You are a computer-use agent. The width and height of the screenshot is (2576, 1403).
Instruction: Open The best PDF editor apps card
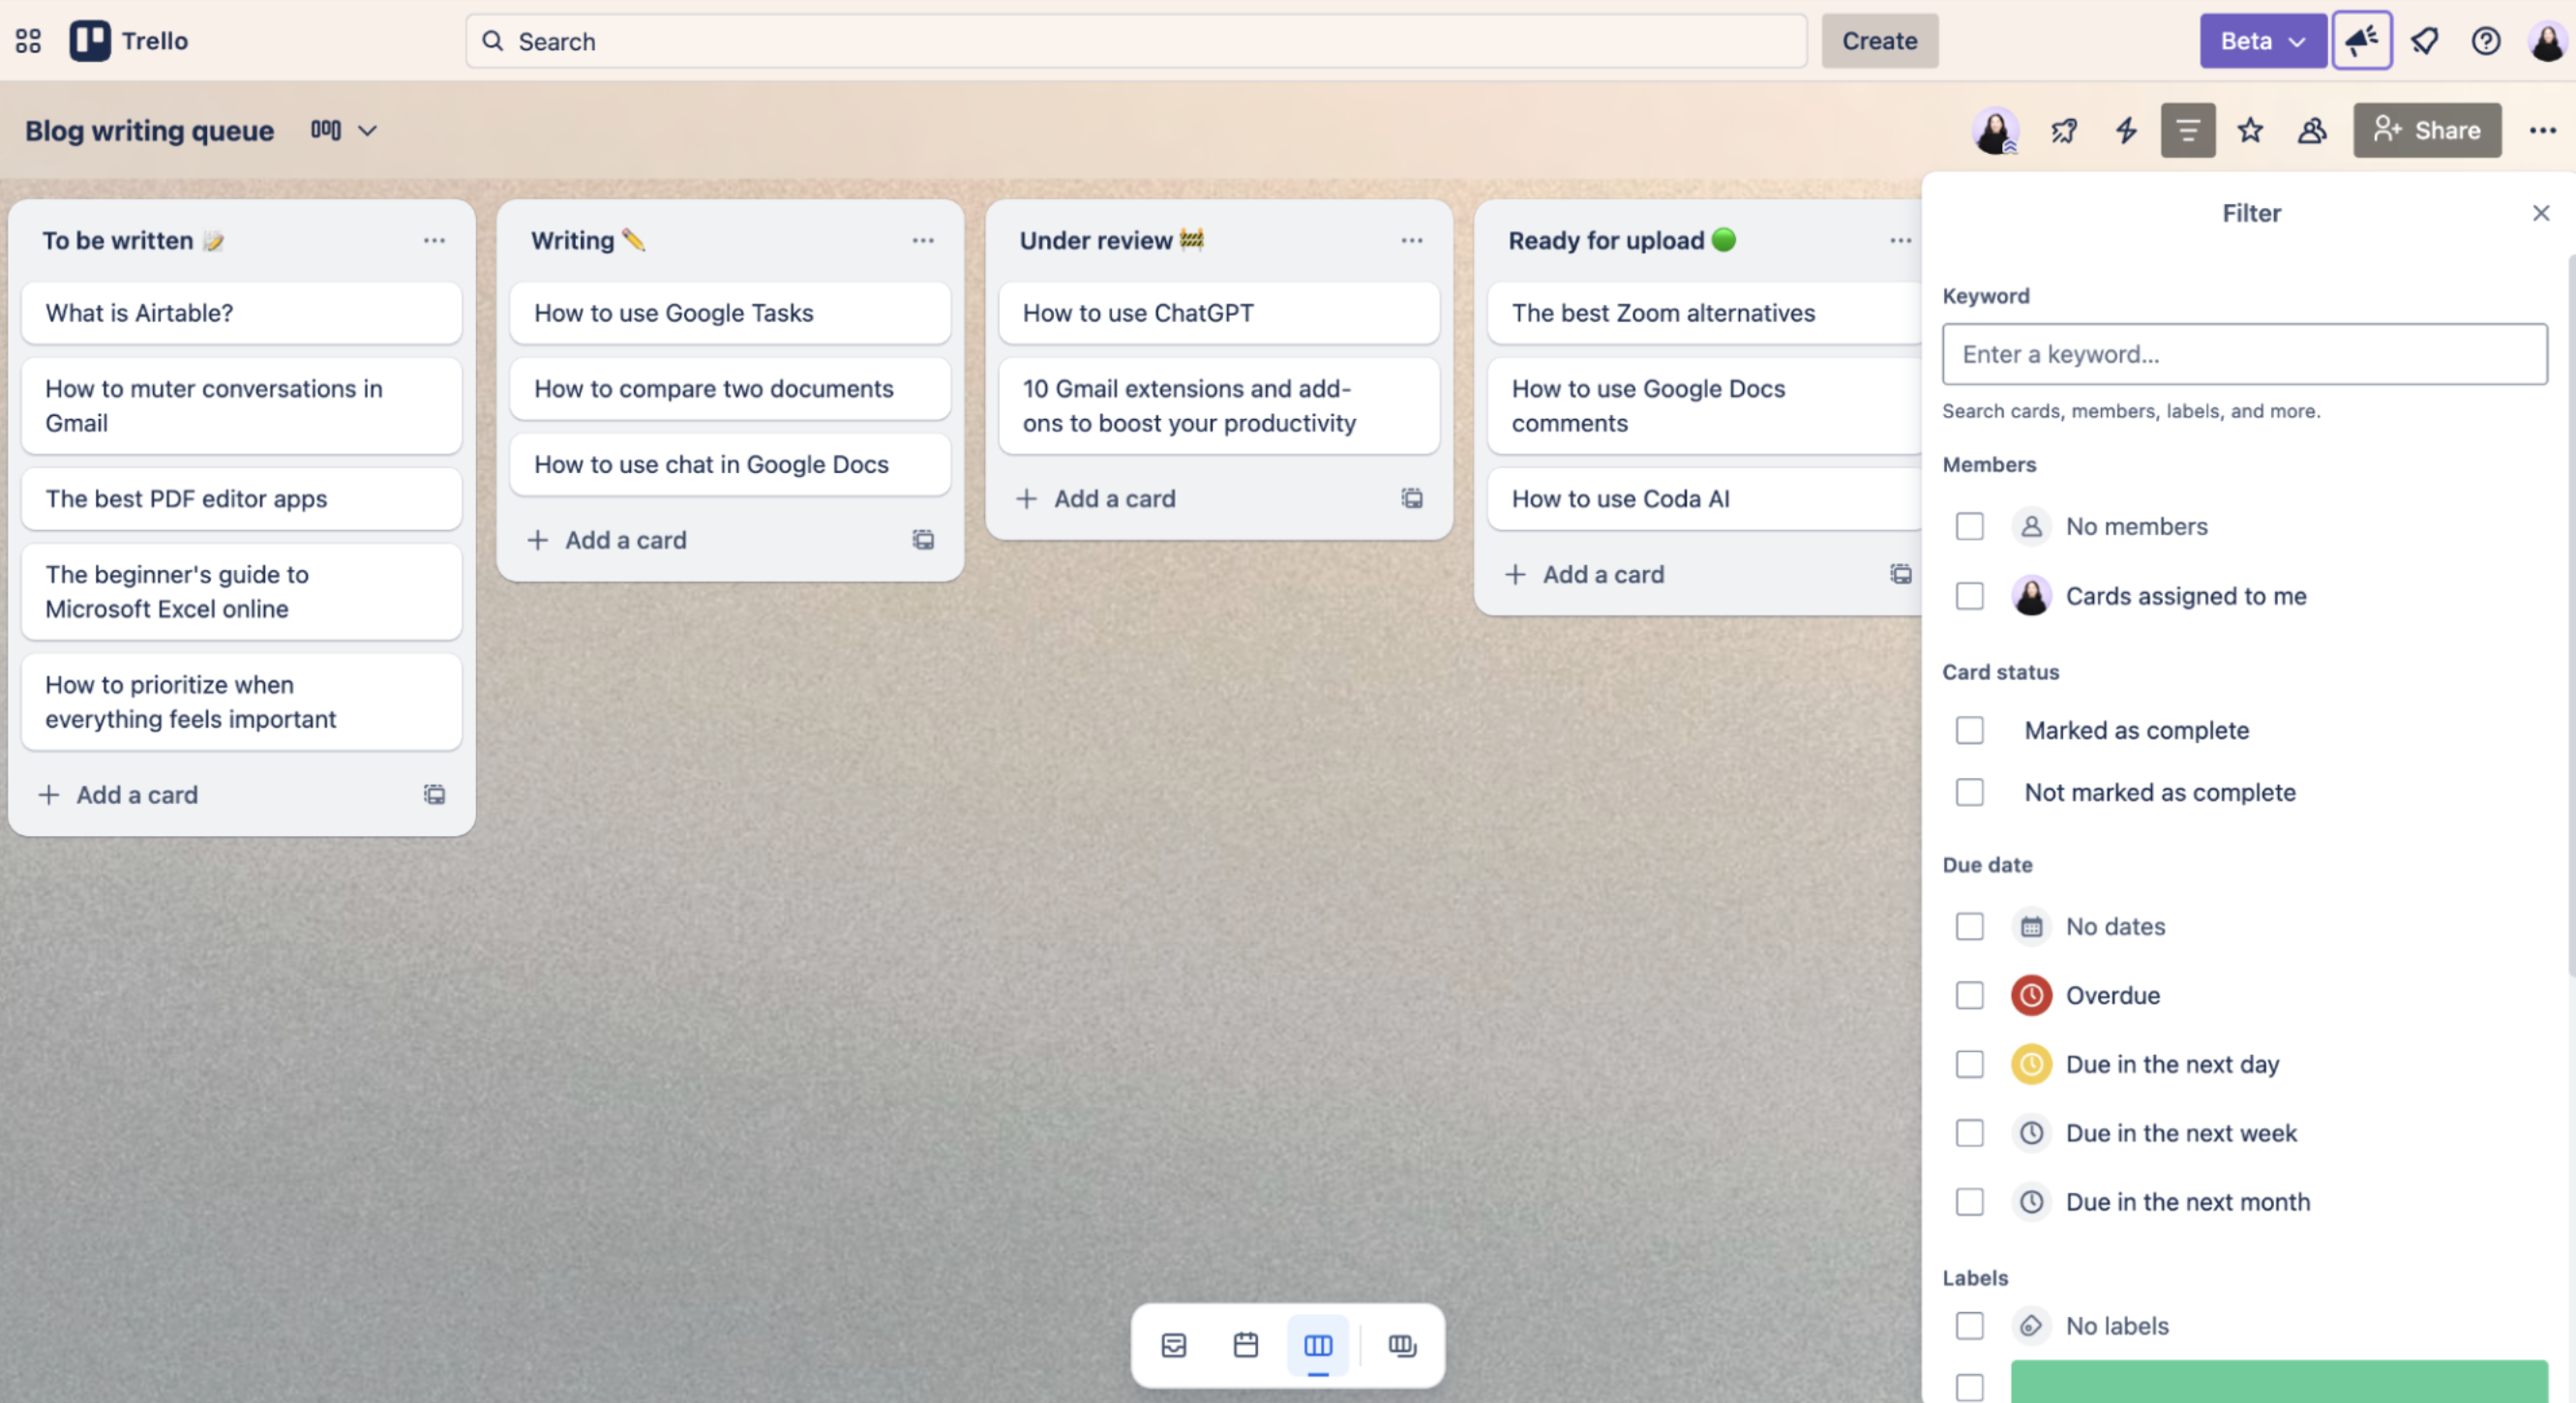pos(241,498)
